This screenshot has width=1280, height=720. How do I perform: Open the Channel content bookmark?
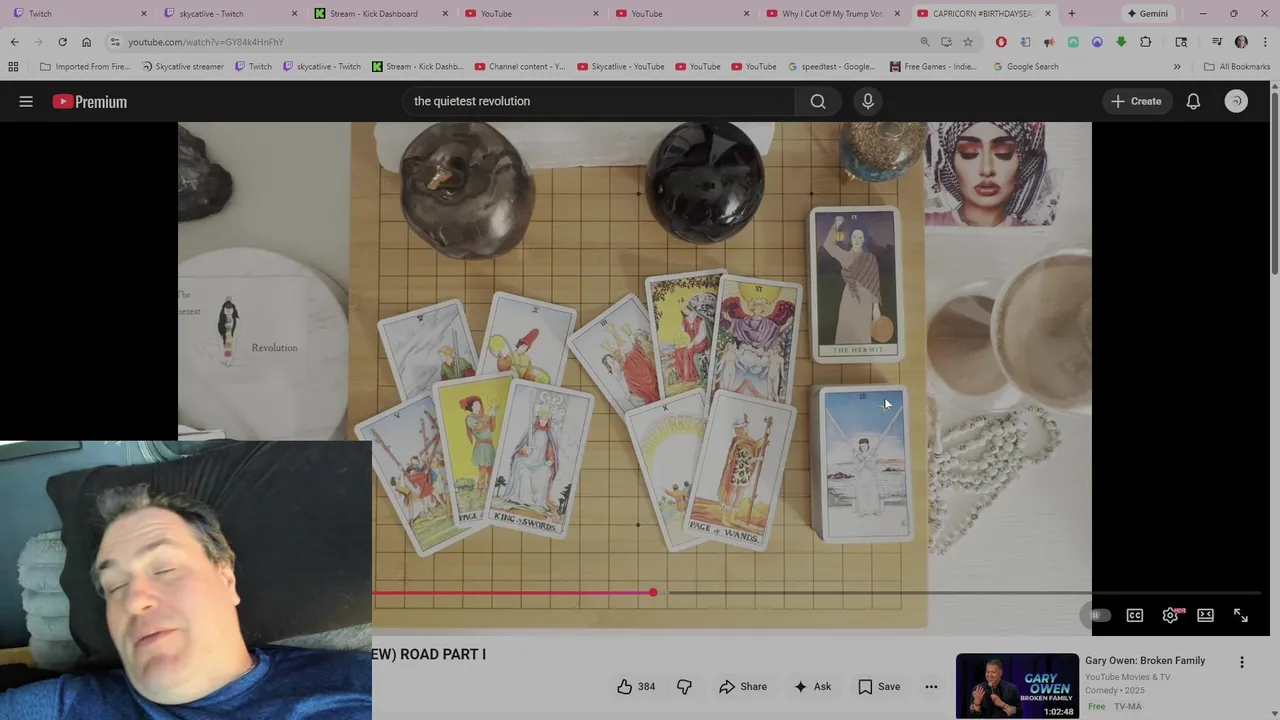click(x=520, y=67)
